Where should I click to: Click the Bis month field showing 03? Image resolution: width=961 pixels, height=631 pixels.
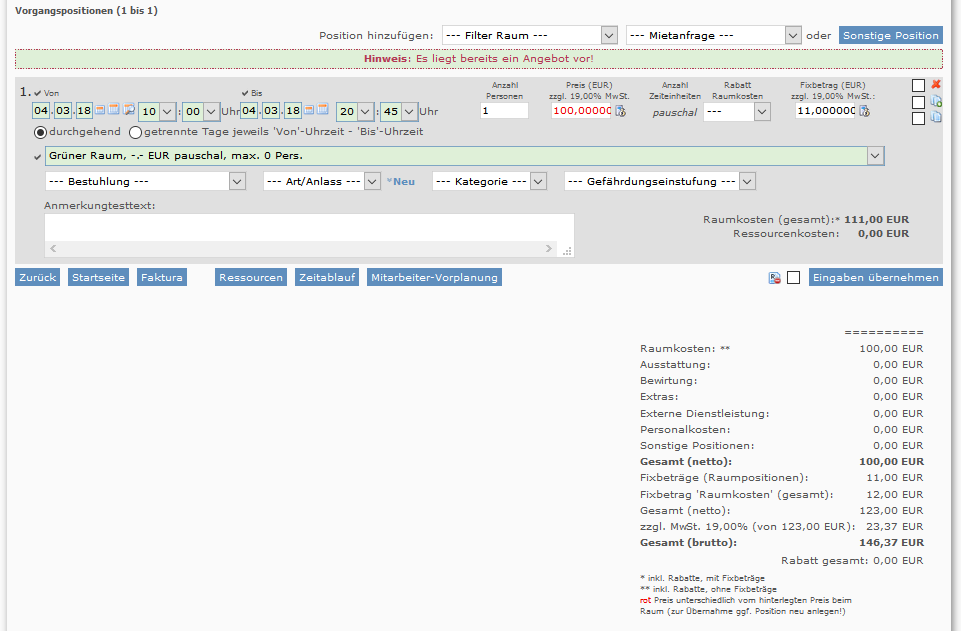pyautogui.click(x=271, y=111)
